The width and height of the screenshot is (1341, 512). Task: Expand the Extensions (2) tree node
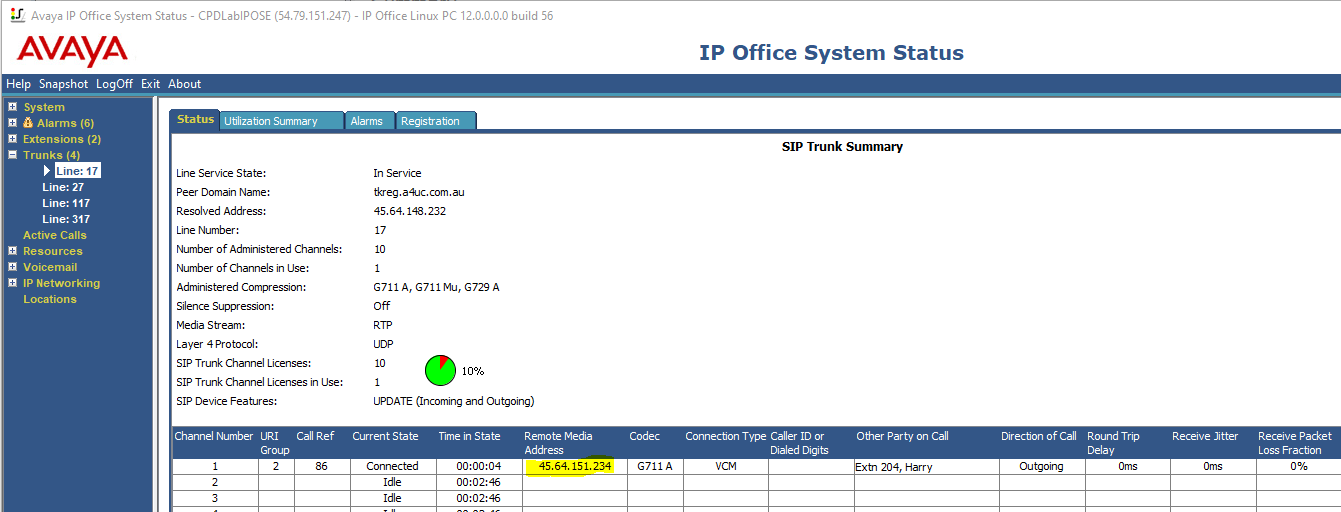pyautogui.click(x=13, y=139)
